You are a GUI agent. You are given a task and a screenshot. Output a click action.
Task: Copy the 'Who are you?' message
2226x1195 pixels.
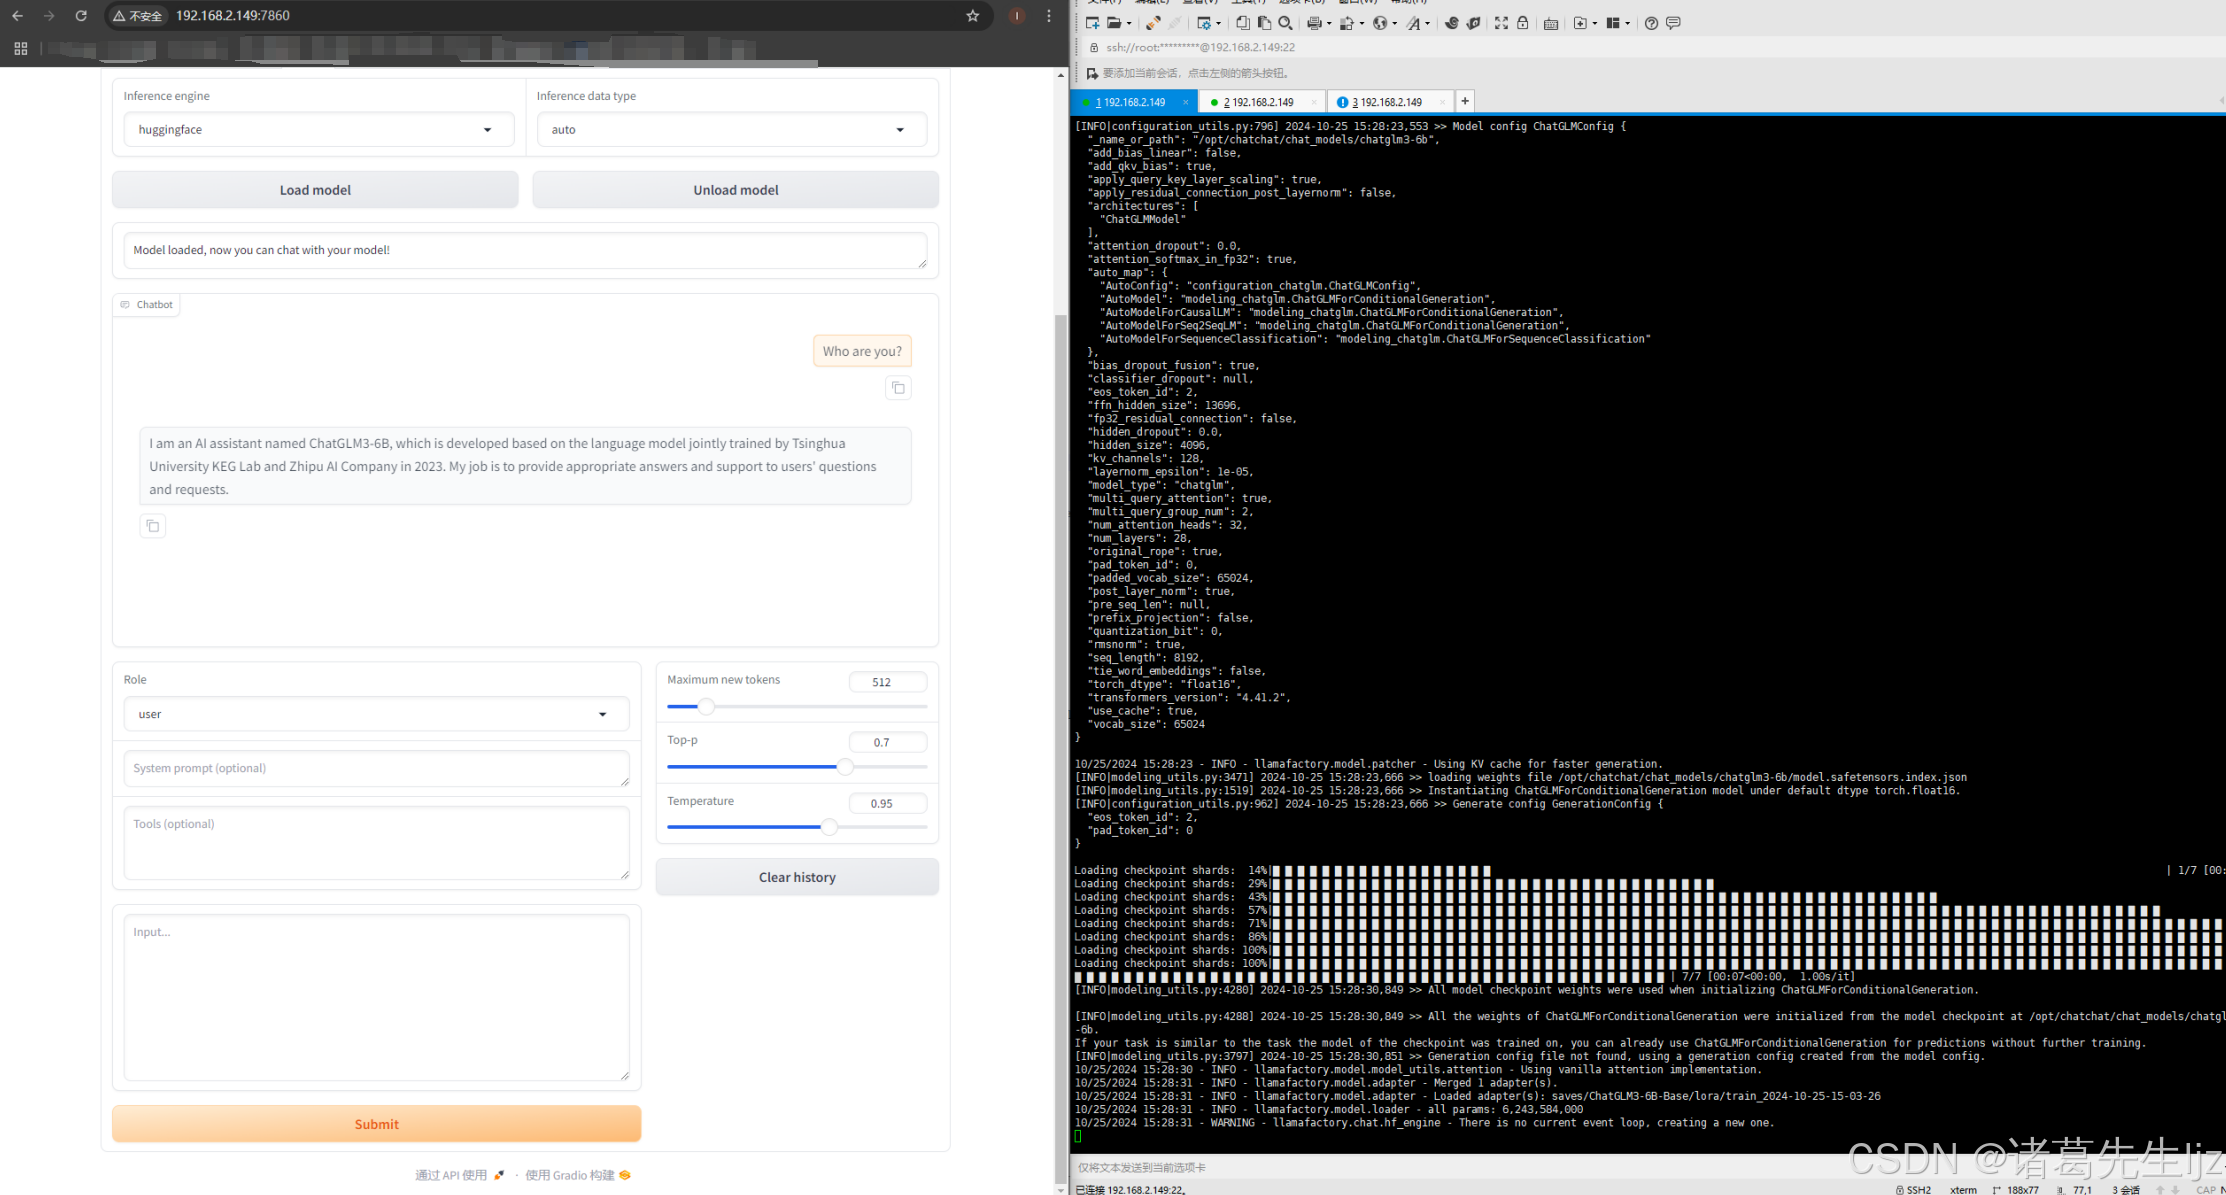click(x=898, y=388)
